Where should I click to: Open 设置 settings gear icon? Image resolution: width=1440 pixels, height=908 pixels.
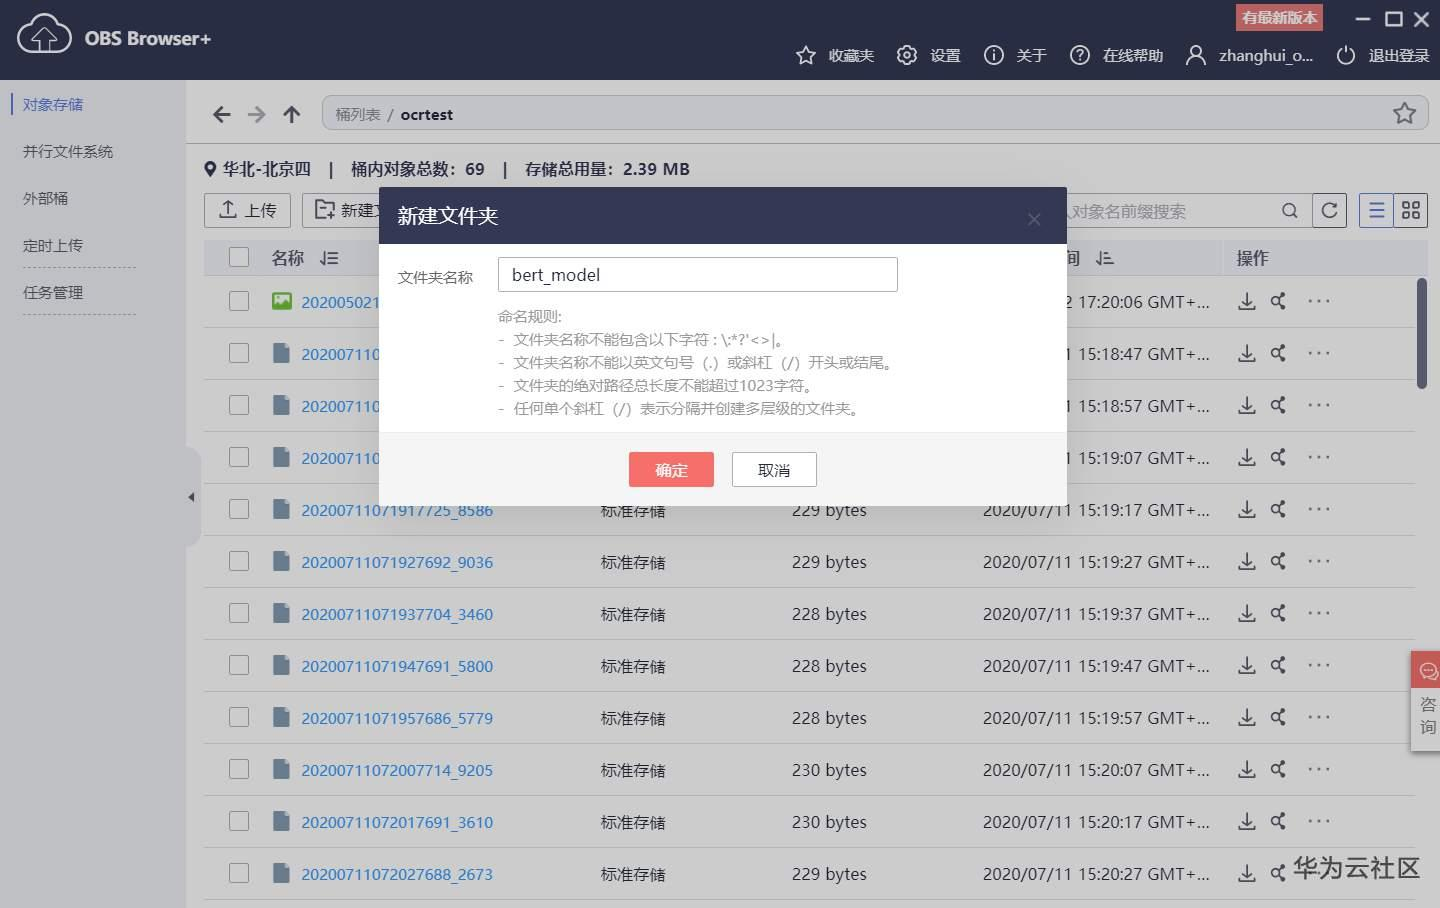[907, 56]
